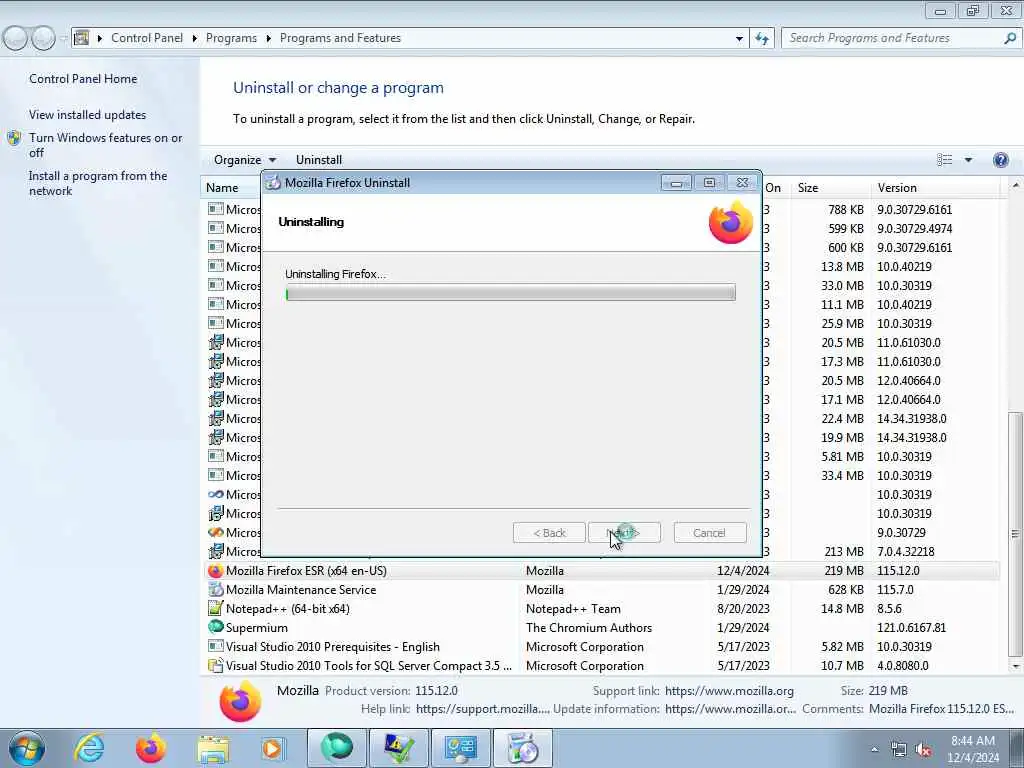The image size is (1024, 768).
Task: Click the Control Panel address icon
Action: pyautogui.click(x=82, y=38)
